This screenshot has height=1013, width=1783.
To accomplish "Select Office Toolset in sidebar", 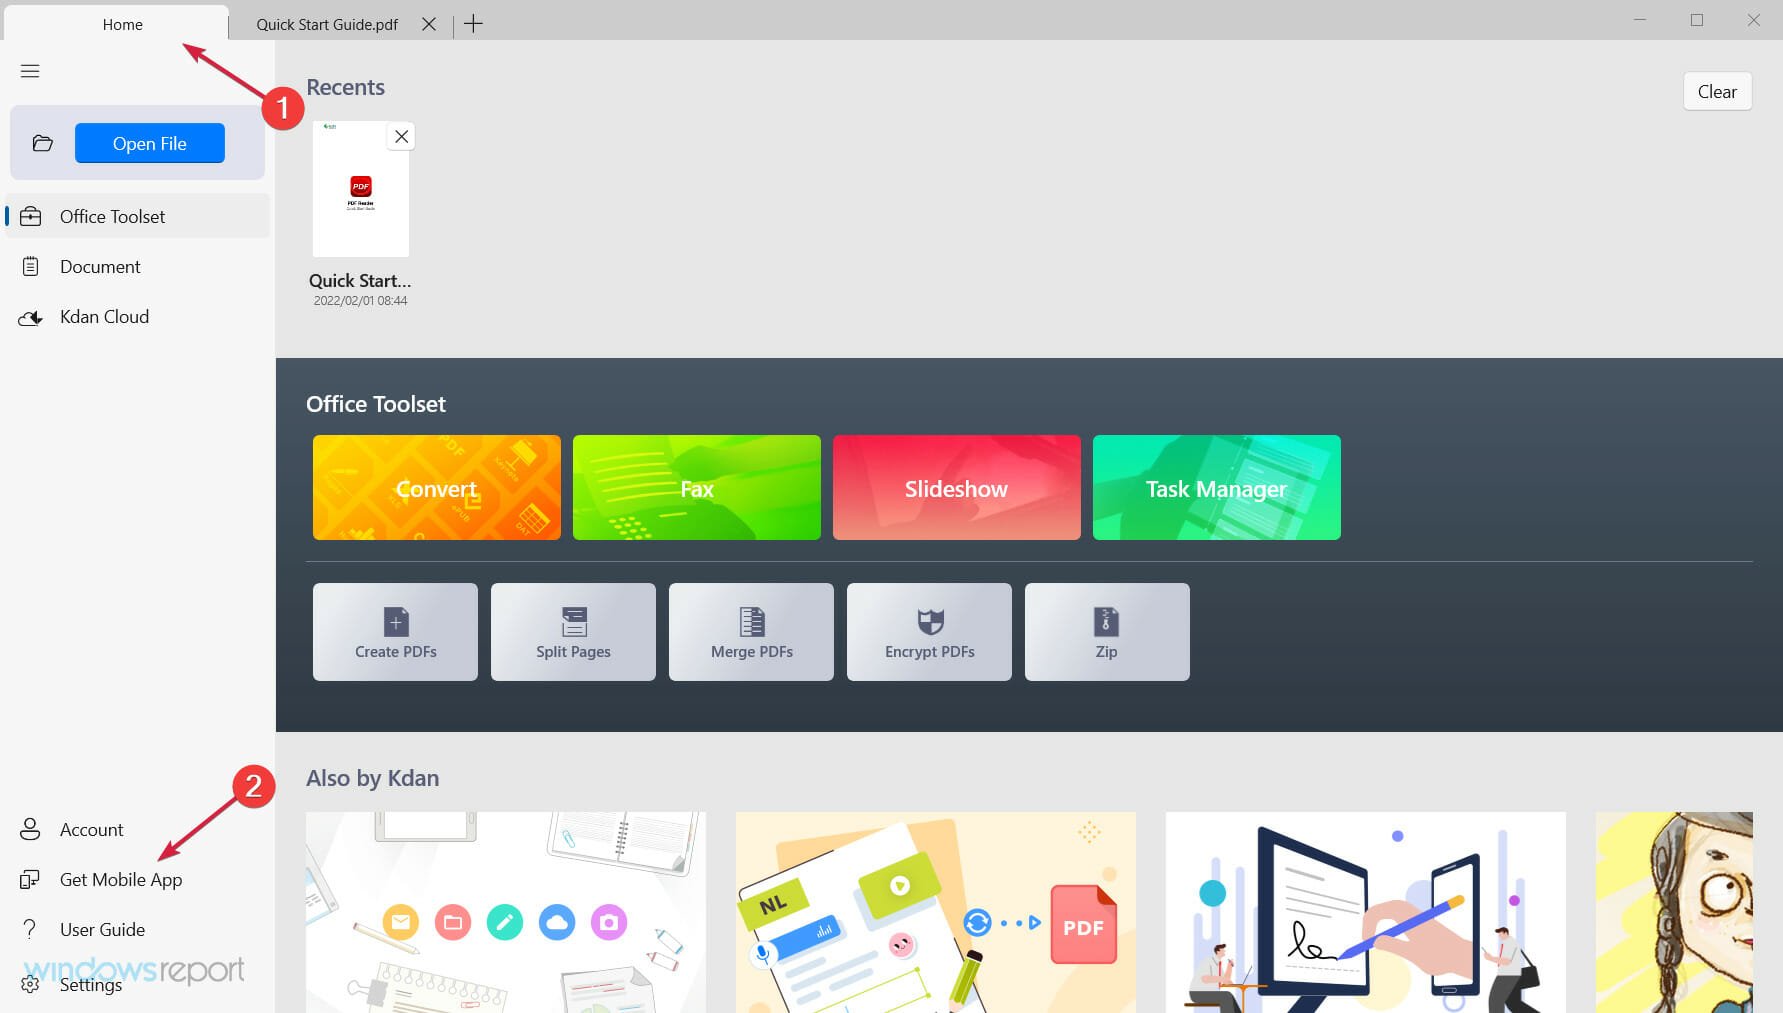I will [x=138, y=216].
